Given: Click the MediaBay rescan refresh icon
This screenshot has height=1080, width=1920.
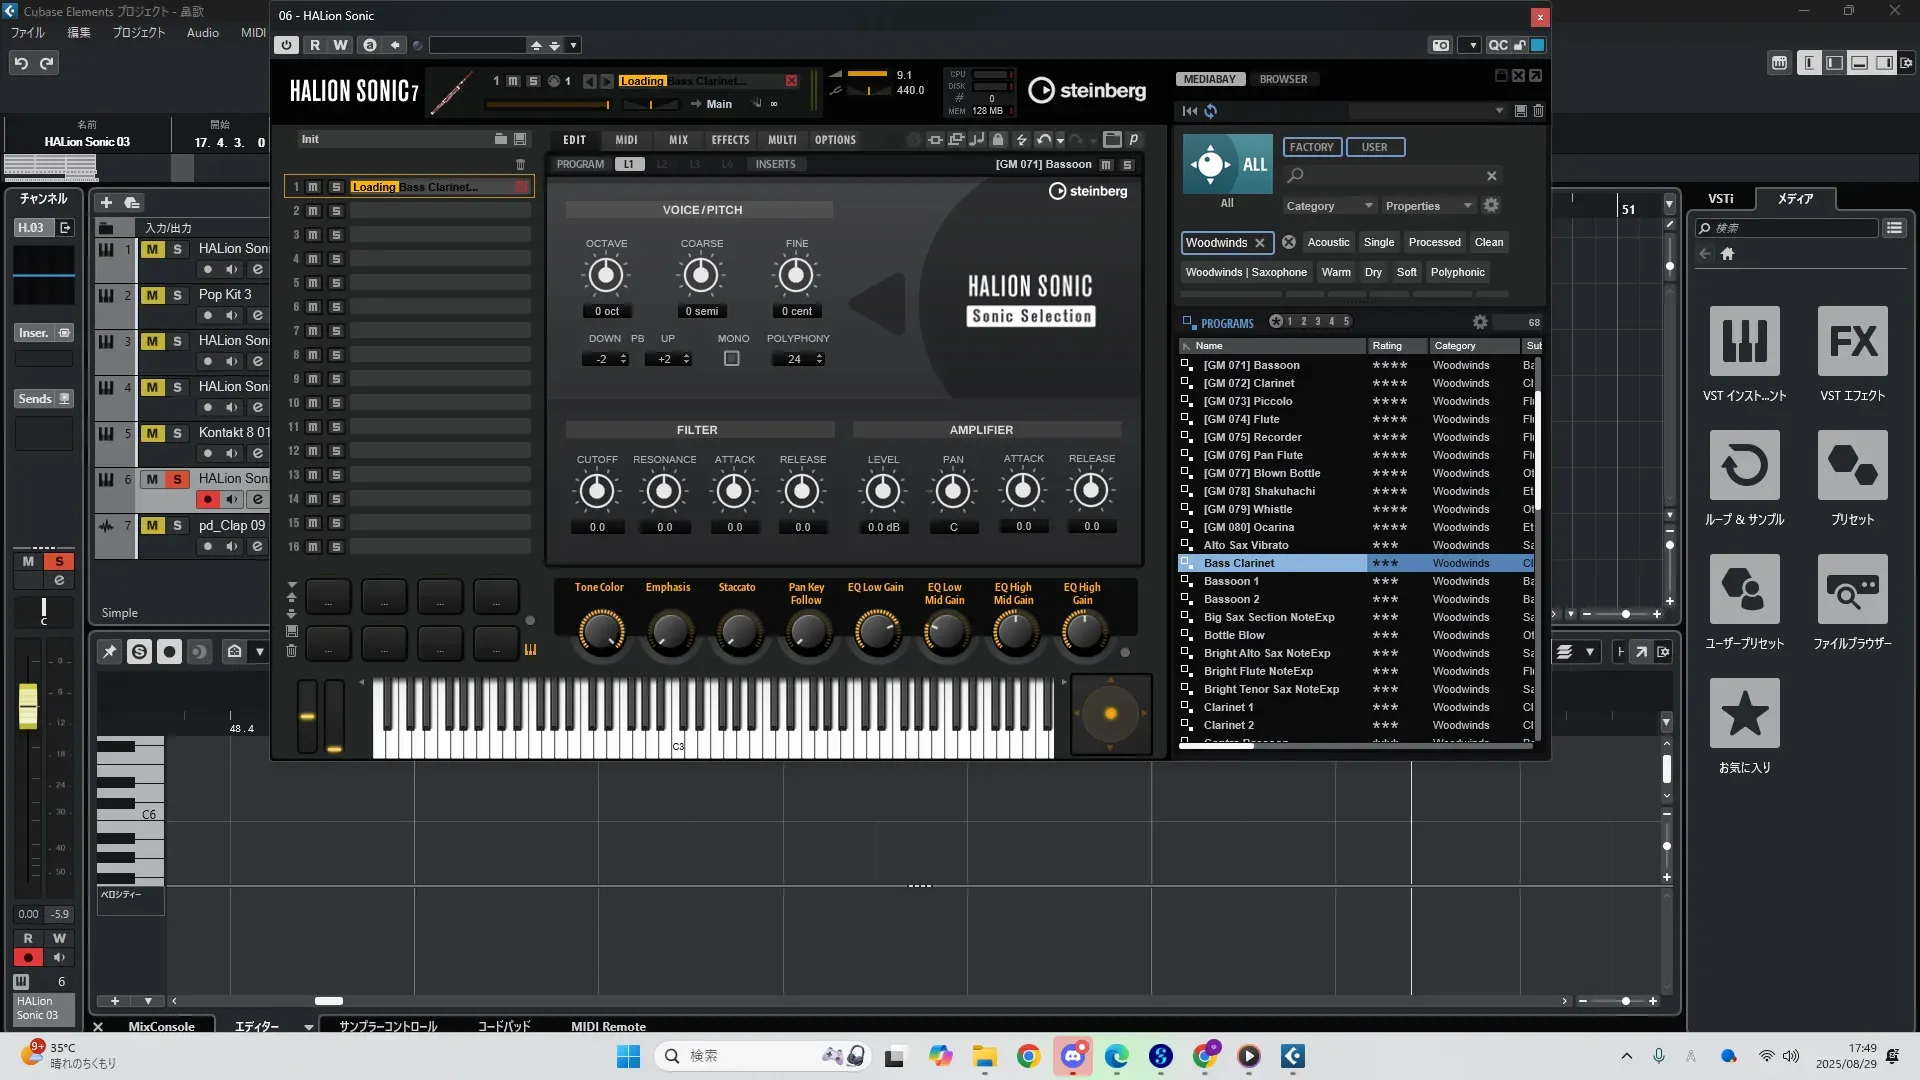Looking at the screenshot, I should (1211, 111).
